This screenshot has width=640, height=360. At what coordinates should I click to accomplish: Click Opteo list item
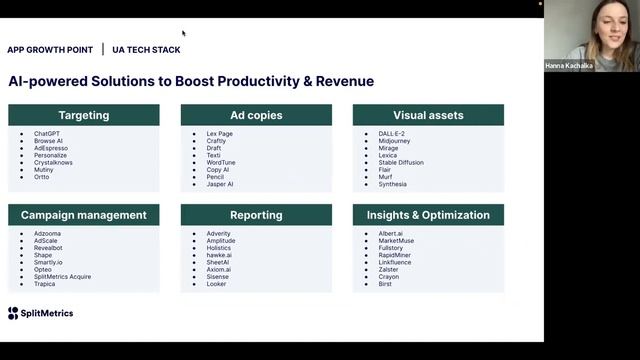pos(42,269)
